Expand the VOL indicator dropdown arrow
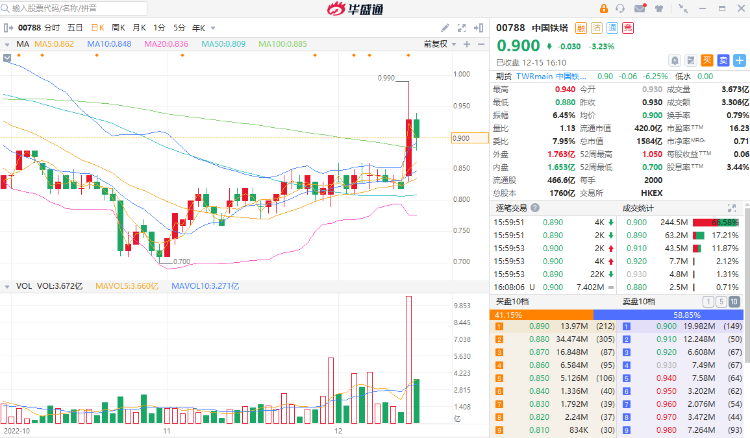 [x=7, y=286]
